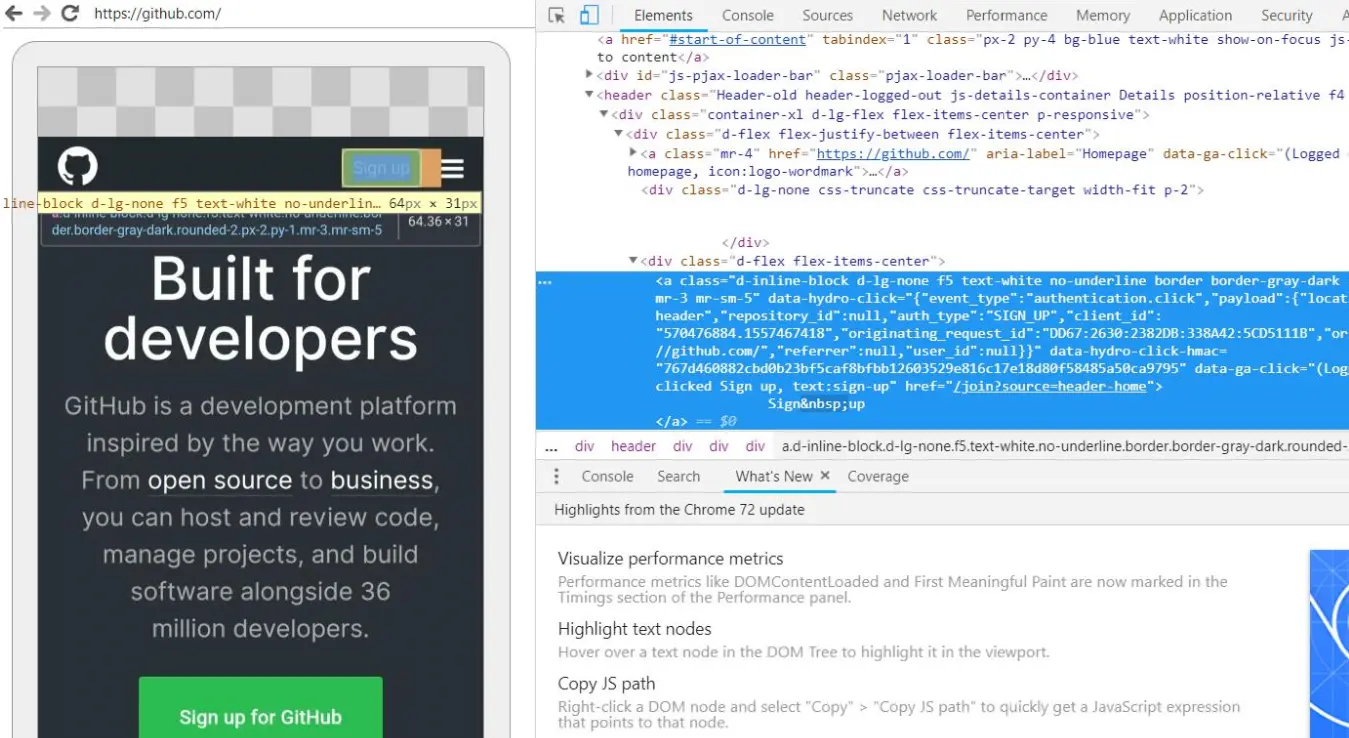Select the d-lg-none css-truncate div node
The image size is (1349, 738).
(923, 190)
